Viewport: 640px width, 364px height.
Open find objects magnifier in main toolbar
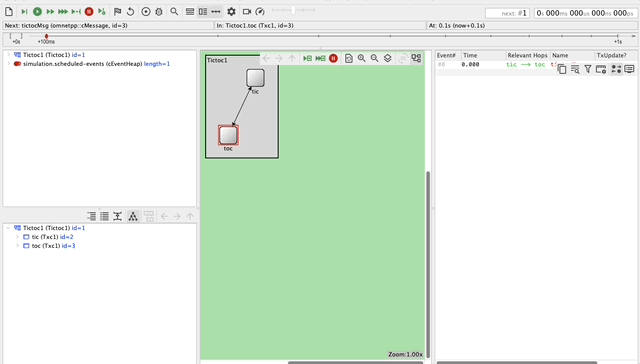[x=174, y=11]
